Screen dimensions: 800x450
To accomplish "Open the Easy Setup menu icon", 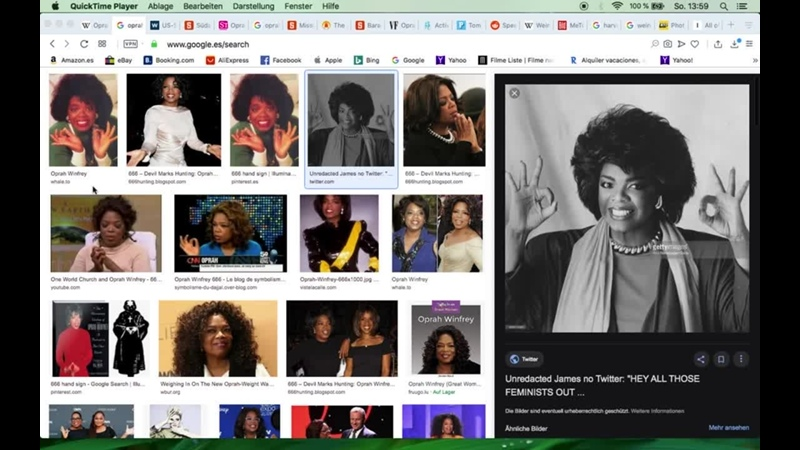I will pos(749,44).
